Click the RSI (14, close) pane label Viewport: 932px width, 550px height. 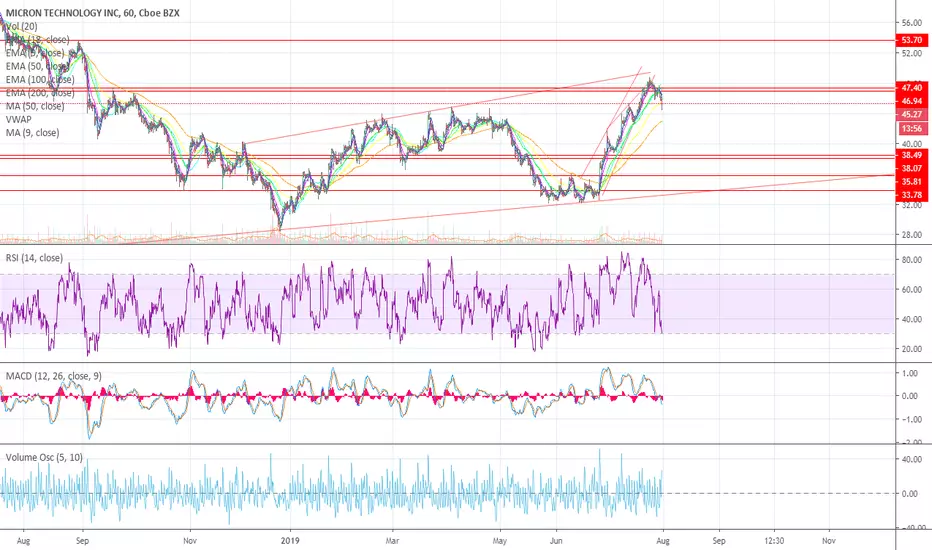[34, 258]
